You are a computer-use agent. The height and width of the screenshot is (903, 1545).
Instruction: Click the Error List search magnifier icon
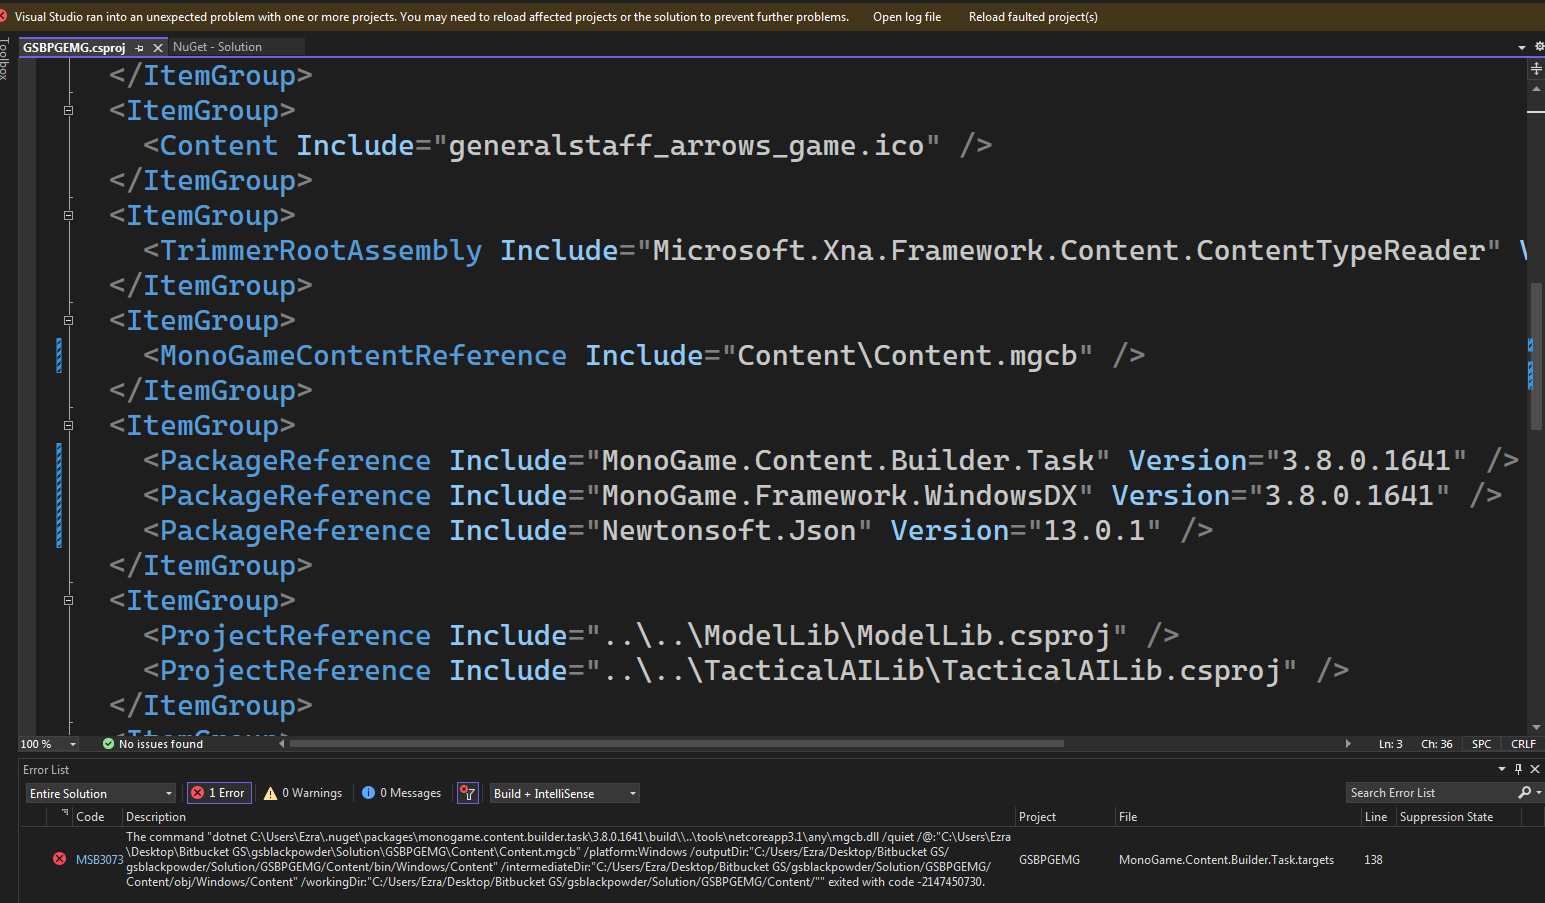(x=1524, y=793)
